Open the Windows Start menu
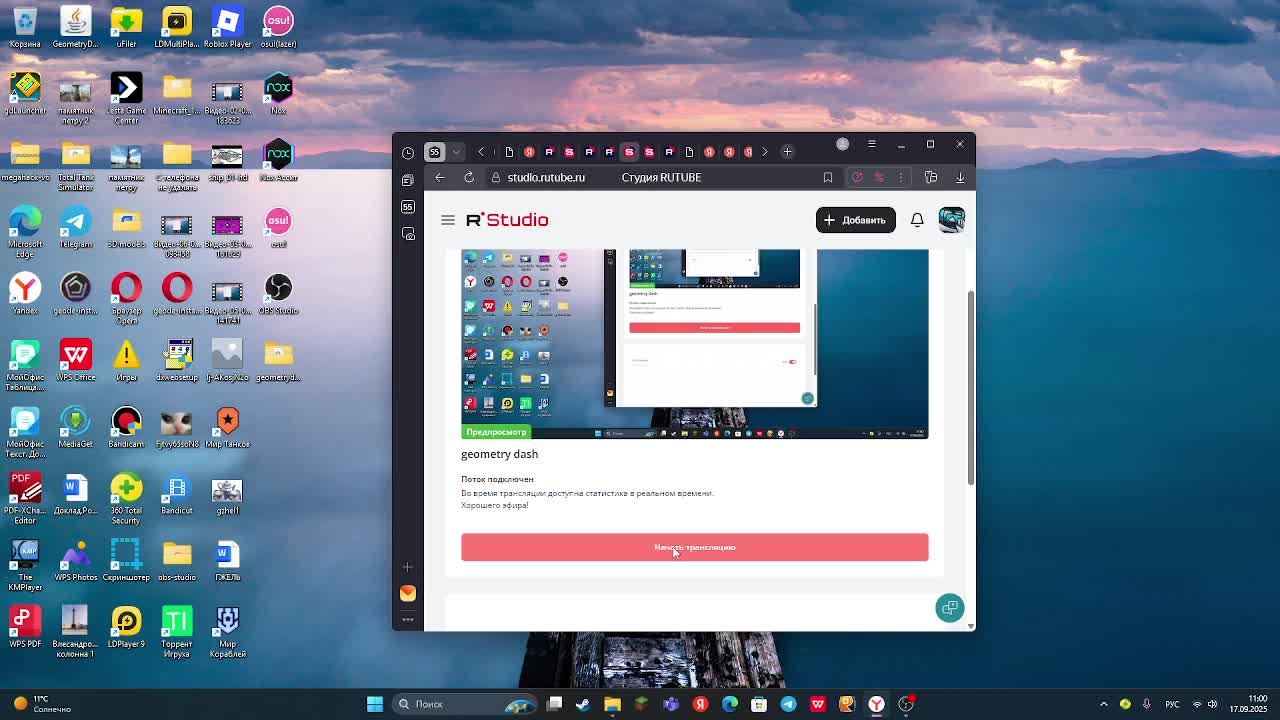1280x720 pixels. [x=375, y=704]
